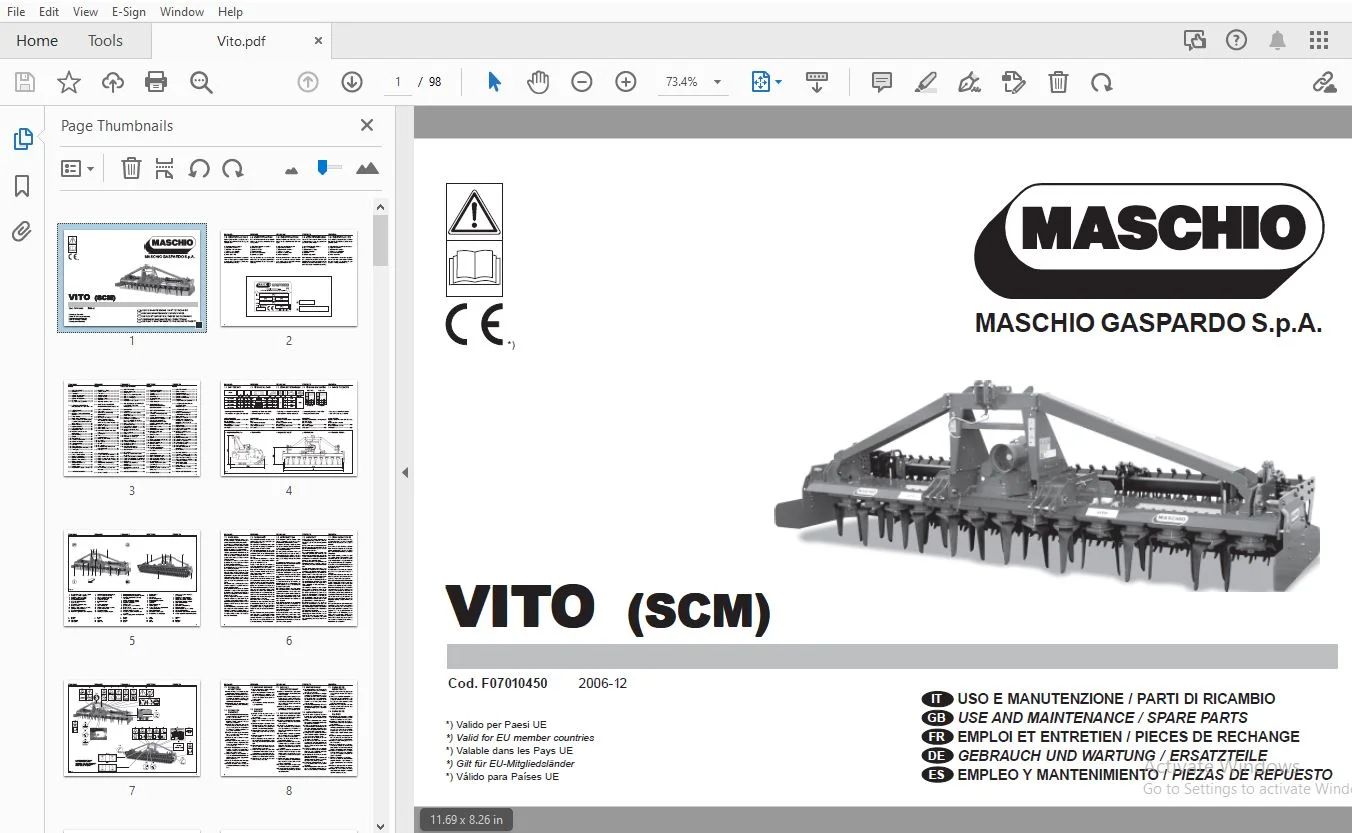Select page 3 thumbnail
This screenshot has height=833, width=1352.
tap(131, 428)
